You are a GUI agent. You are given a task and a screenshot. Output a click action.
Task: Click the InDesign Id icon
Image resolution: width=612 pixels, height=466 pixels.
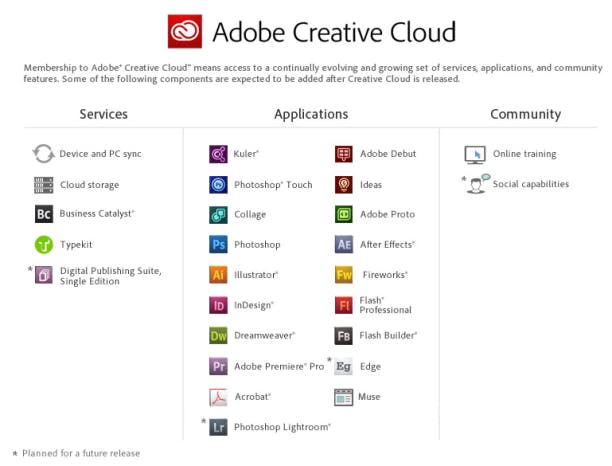click(218, 305)
